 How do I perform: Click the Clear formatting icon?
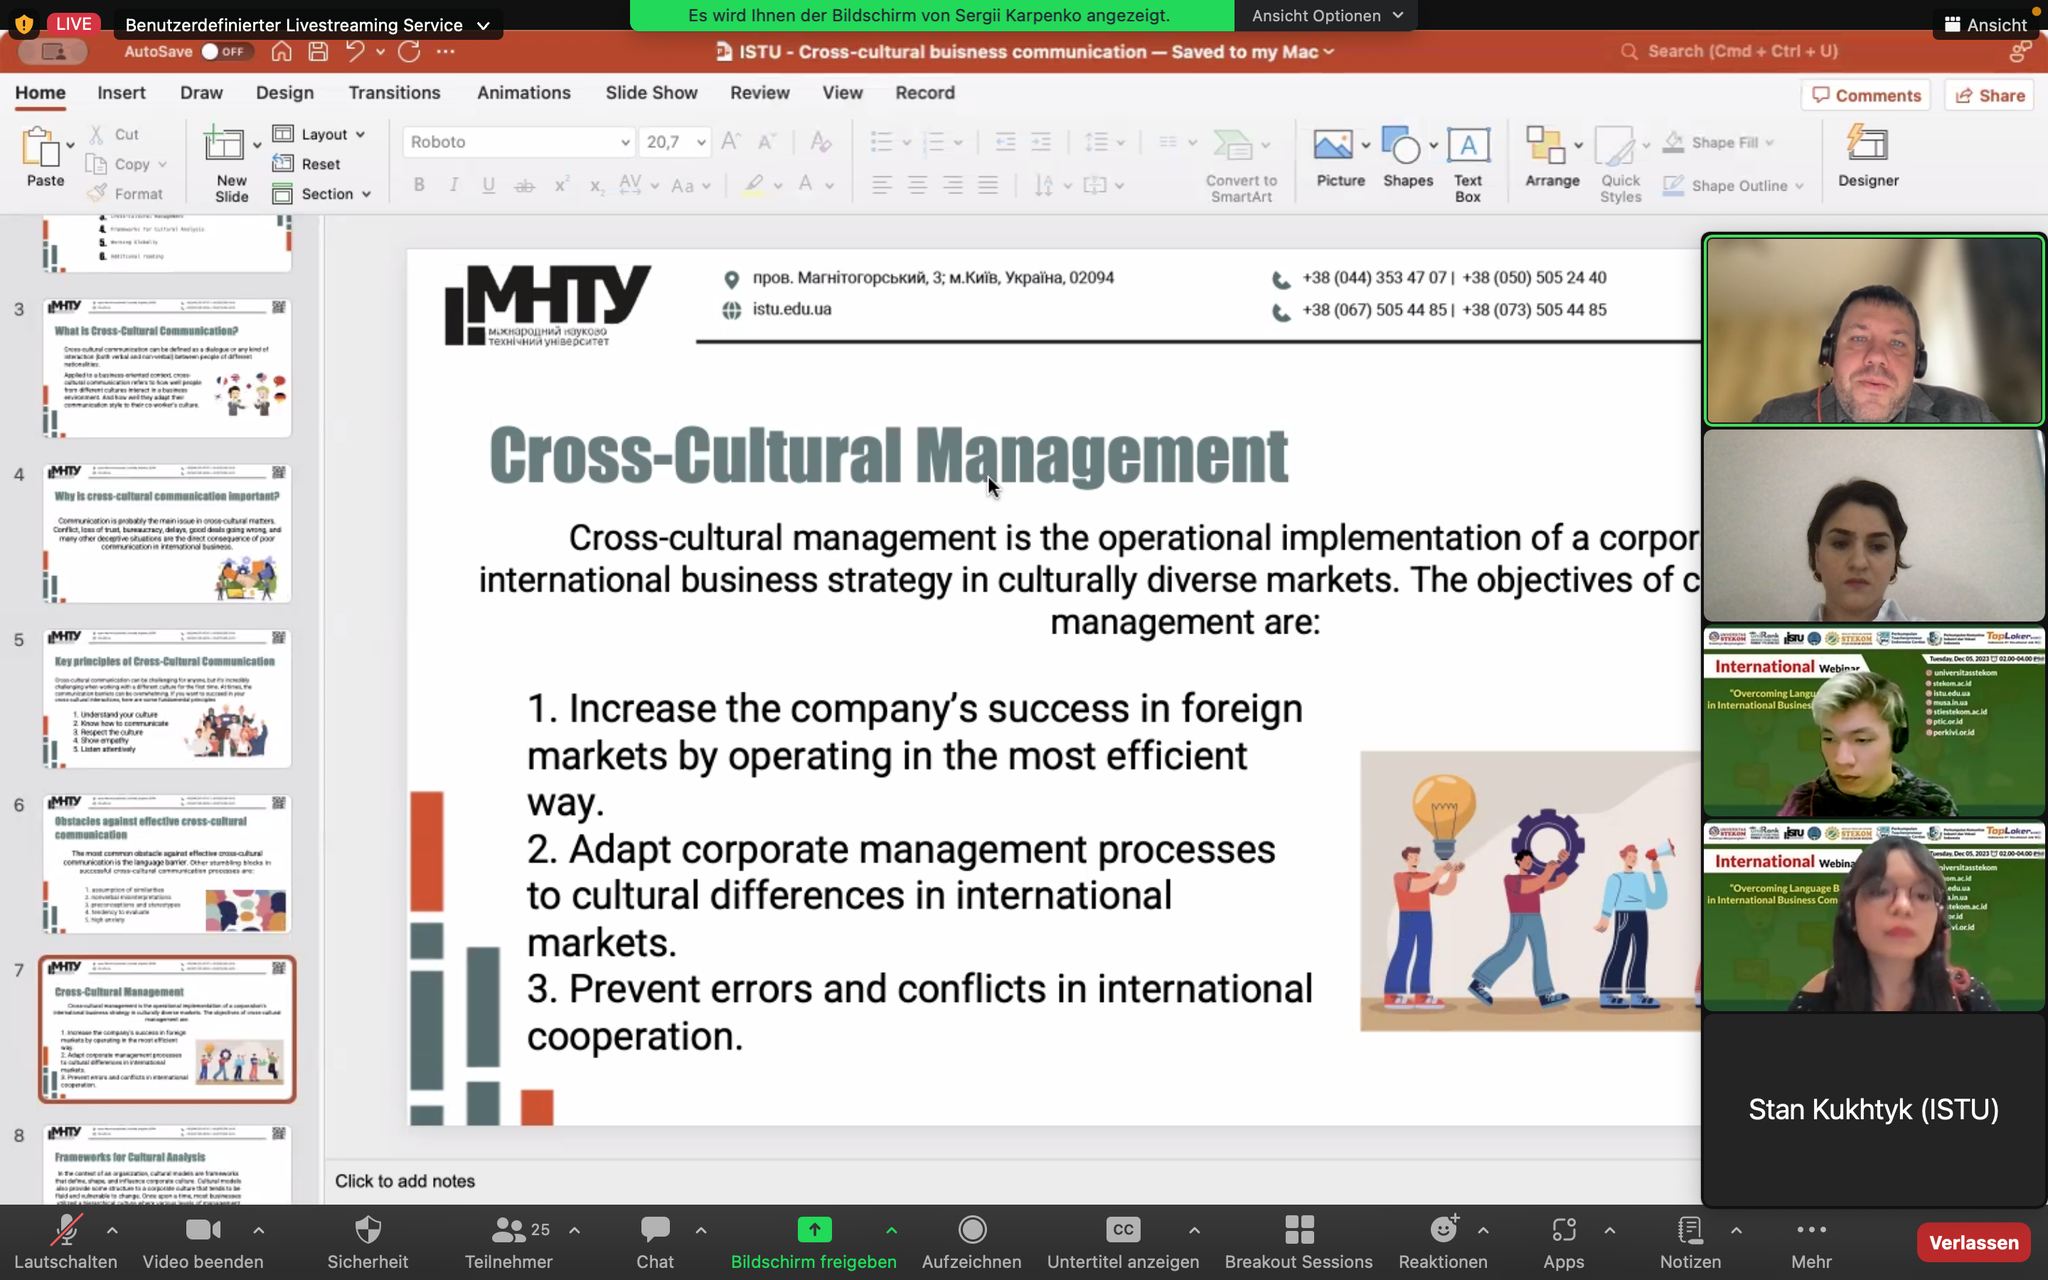coord(821,142)
